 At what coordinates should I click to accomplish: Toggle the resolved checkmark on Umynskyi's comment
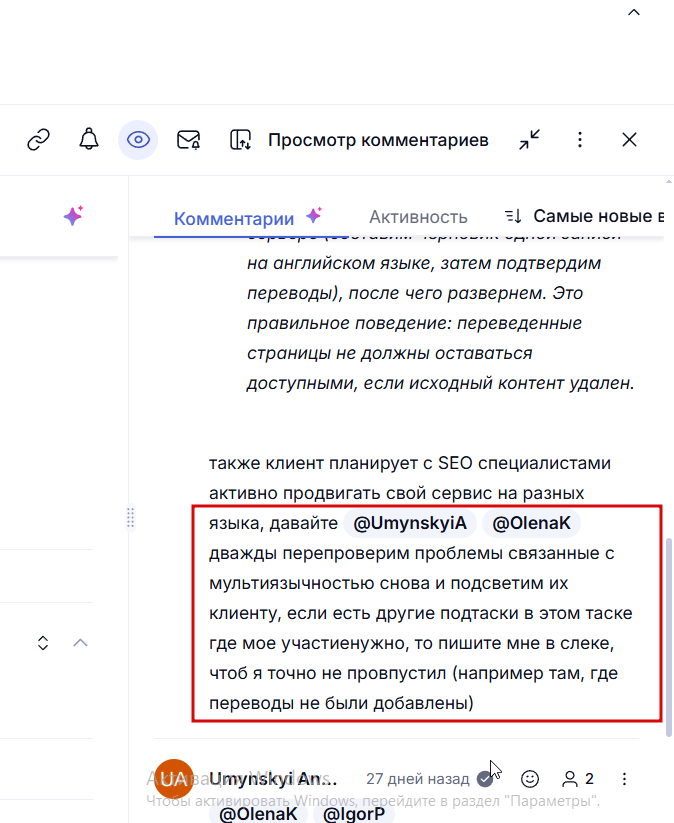click(485, 779)
